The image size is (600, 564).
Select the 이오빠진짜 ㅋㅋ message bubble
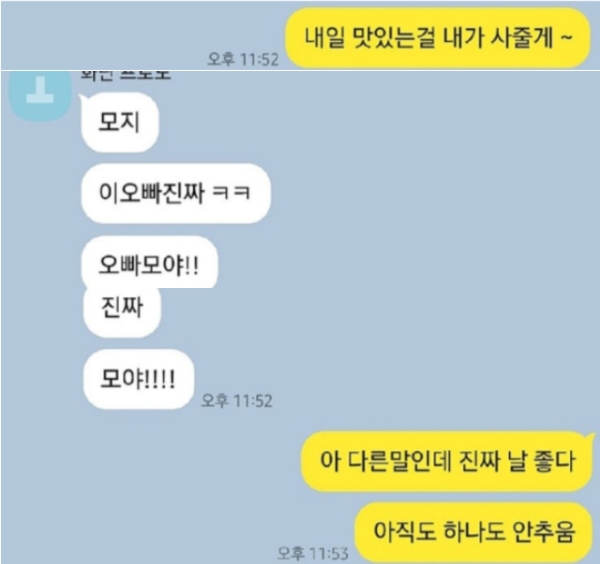[x=176, y=193]
